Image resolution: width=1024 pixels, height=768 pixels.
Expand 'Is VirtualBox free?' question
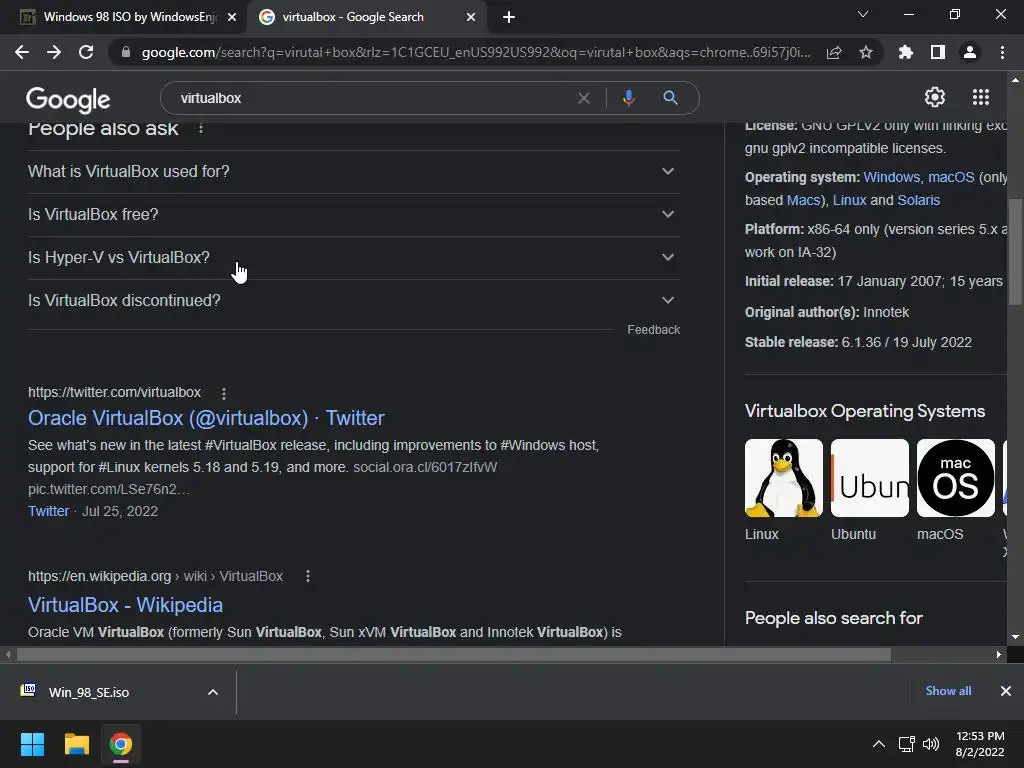[x=354, y=214]
